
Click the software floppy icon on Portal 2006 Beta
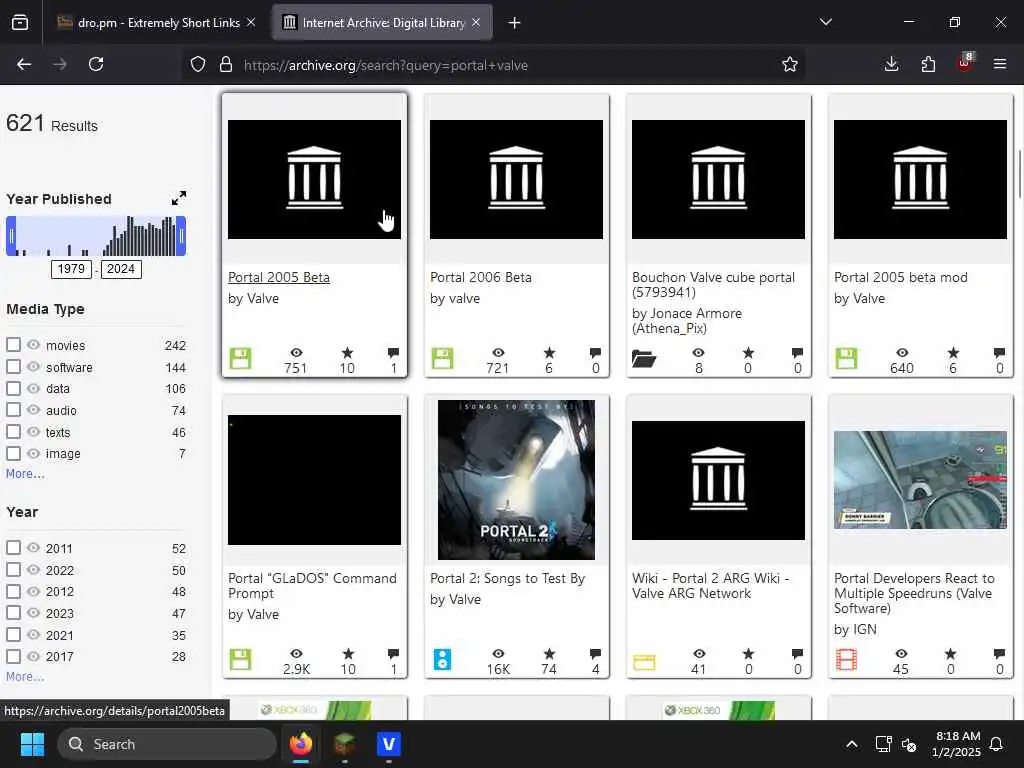tap(442, 359)
